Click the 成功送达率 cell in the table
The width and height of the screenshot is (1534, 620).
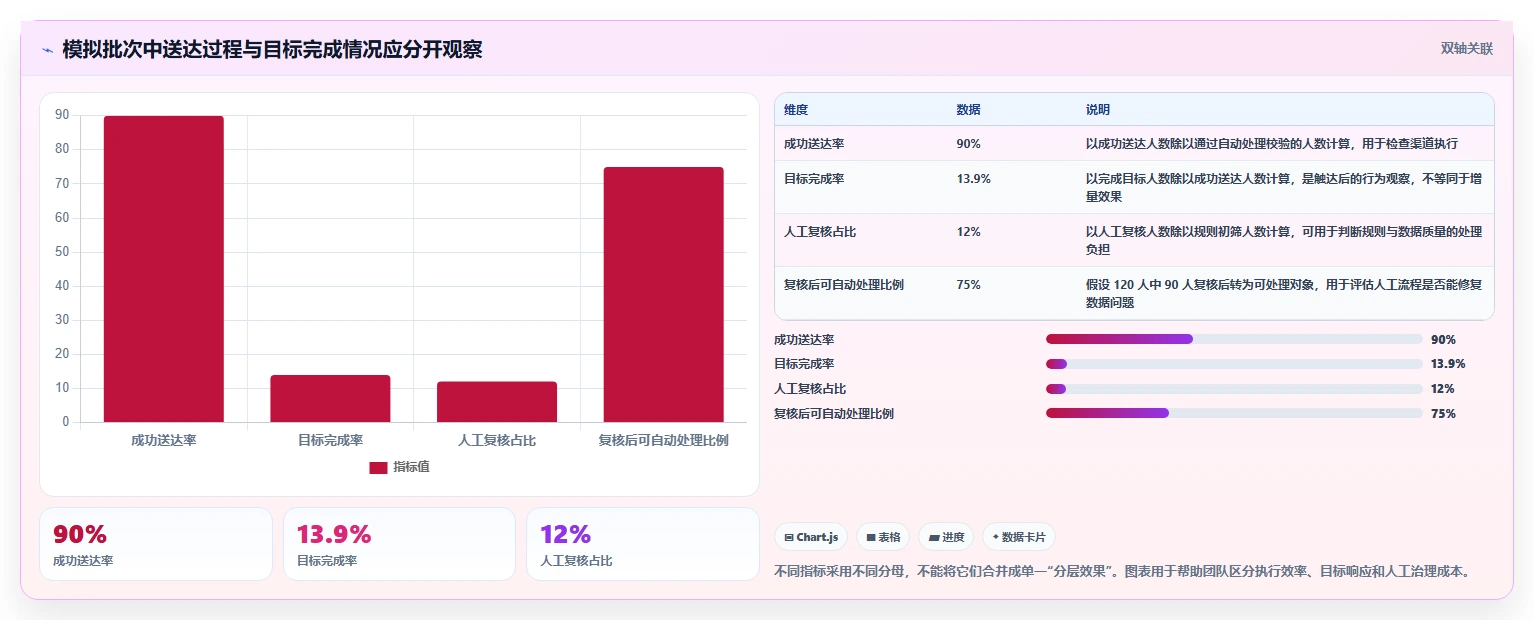pos(814,144)
